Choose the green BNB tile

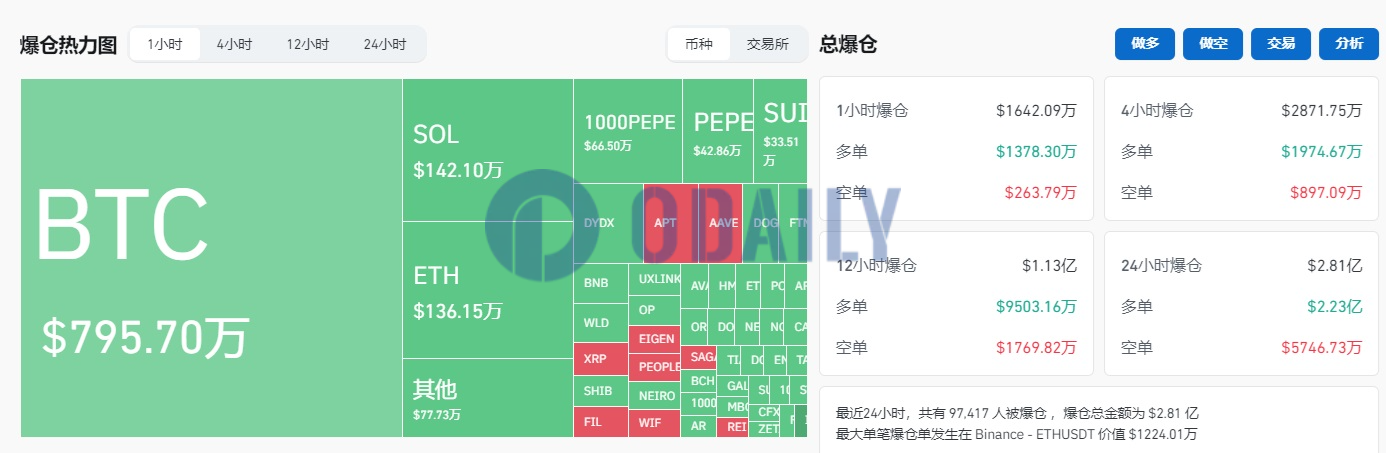click(600, 283)
